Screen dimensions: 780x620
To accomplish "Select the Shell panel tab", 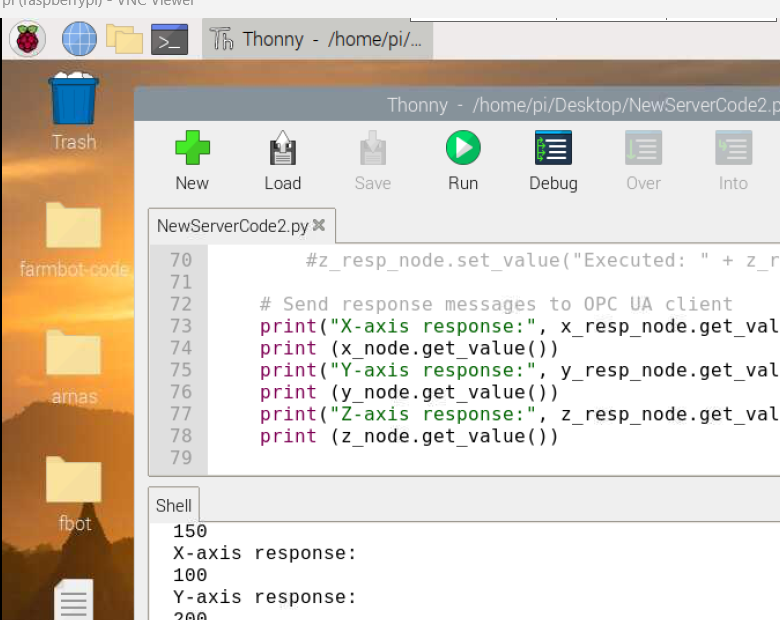I will (x=174, y=505).
